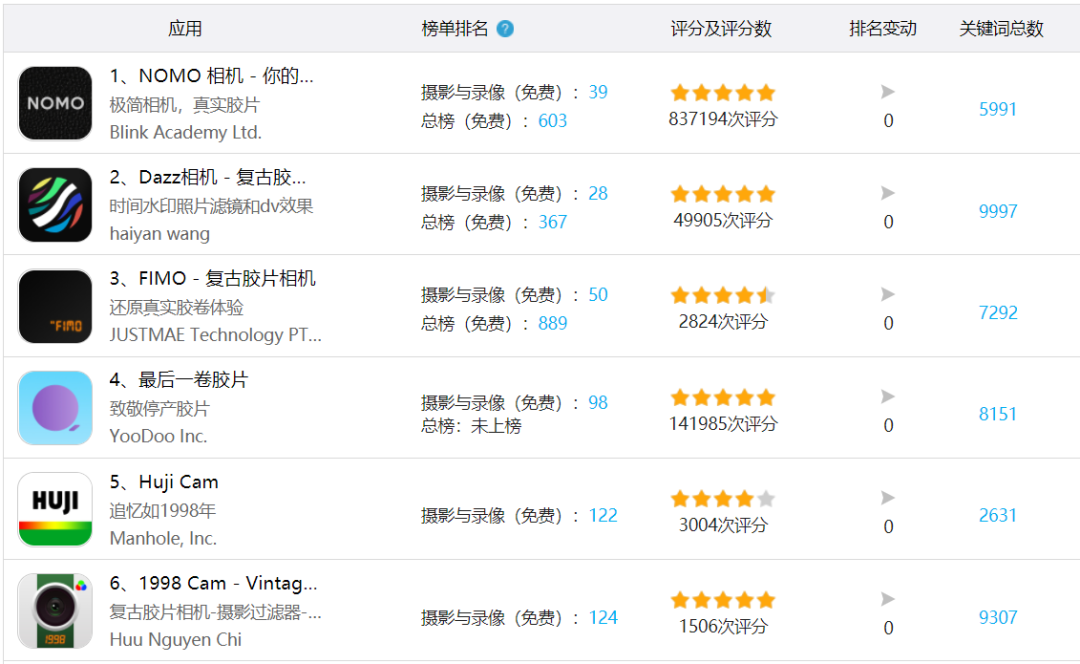1080x664 pixels.
Task: Open the Huji Cam app icon
Action: click(55, 510)
